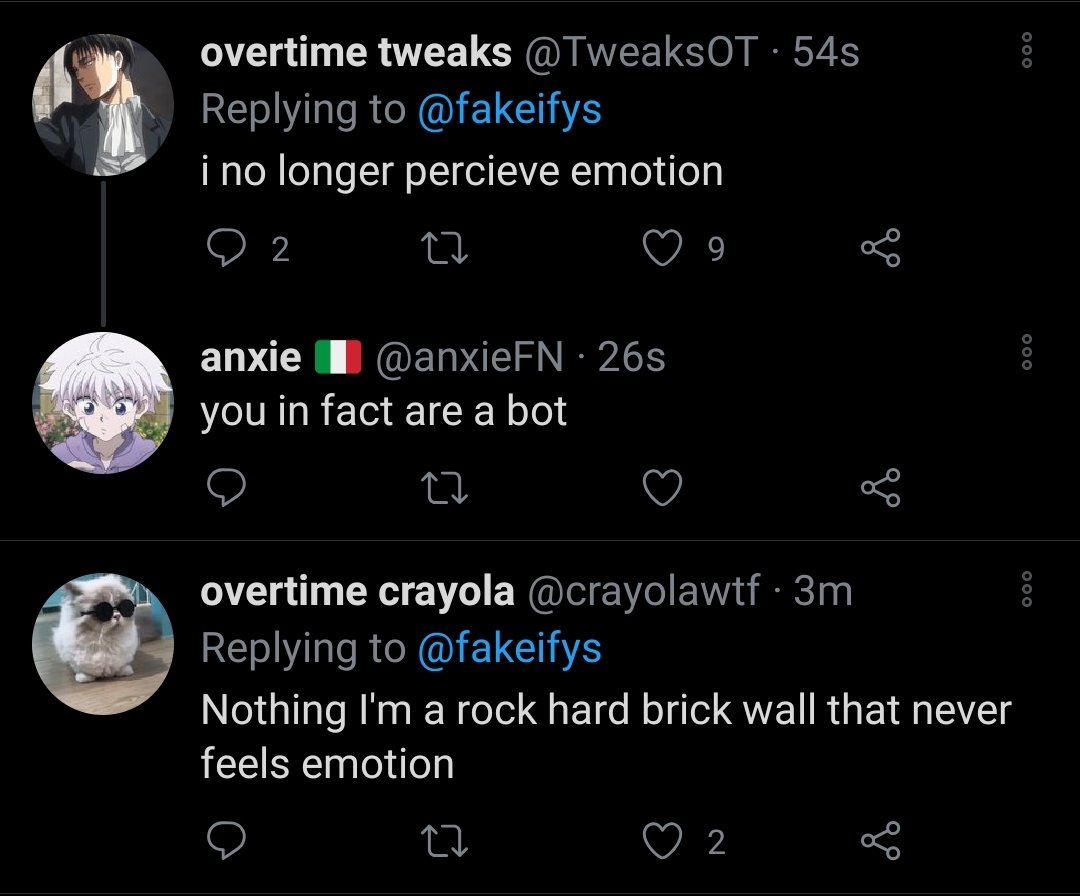The height and width of the screenshot is (896, 1080).
Task: Like anxie's 'you in fact are a bot' tweet
Action: coord(661,487)
